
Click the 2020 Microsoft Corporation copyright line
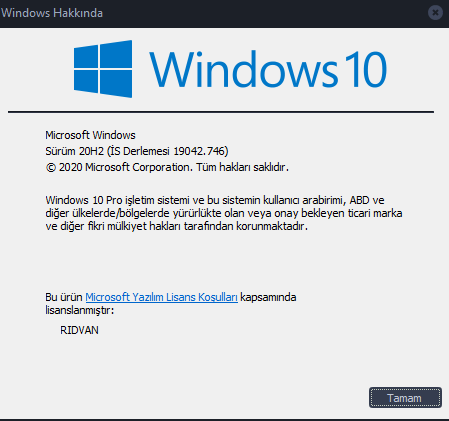click(167, 167)
